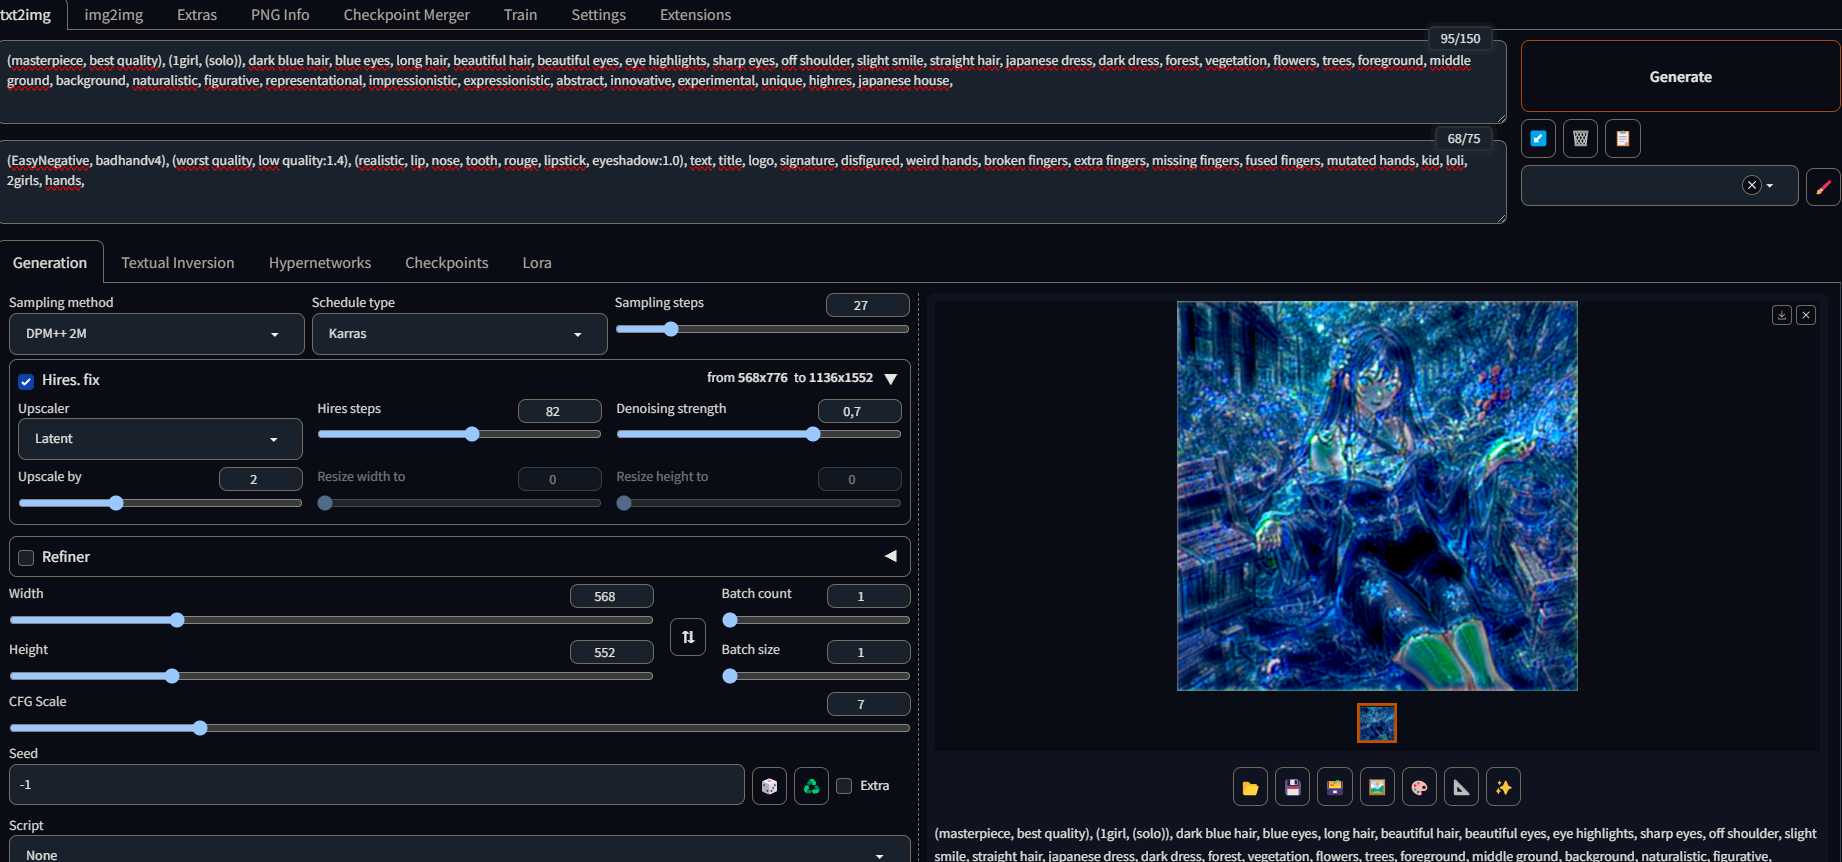The height and width of the screenshot is (862, 1842).
Task: Adjust the Width slider
Action: [x=331, y=620]
